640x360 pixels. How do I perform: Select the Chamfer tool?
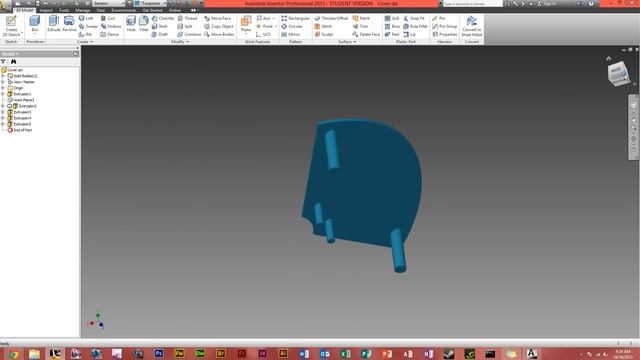pos(163,18)
